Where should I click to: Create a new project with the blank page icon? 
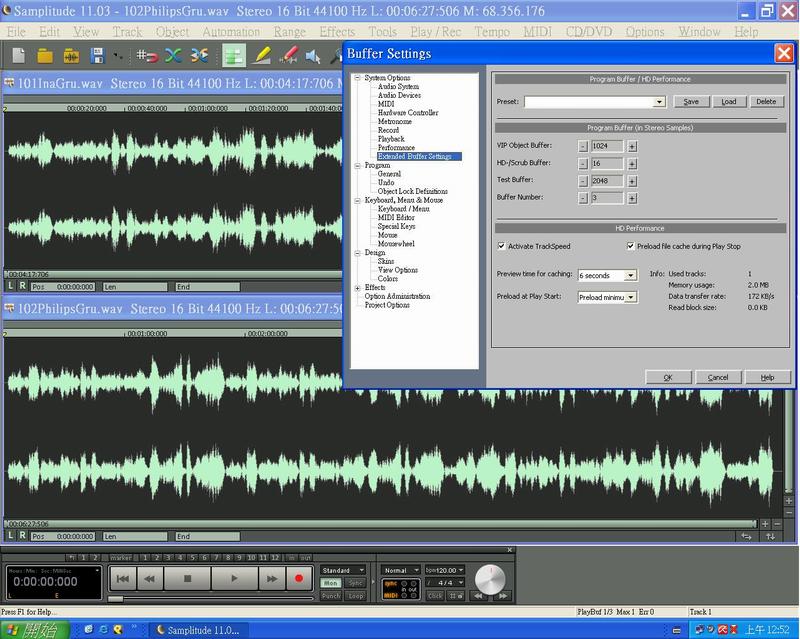click(x=18, y=55)
